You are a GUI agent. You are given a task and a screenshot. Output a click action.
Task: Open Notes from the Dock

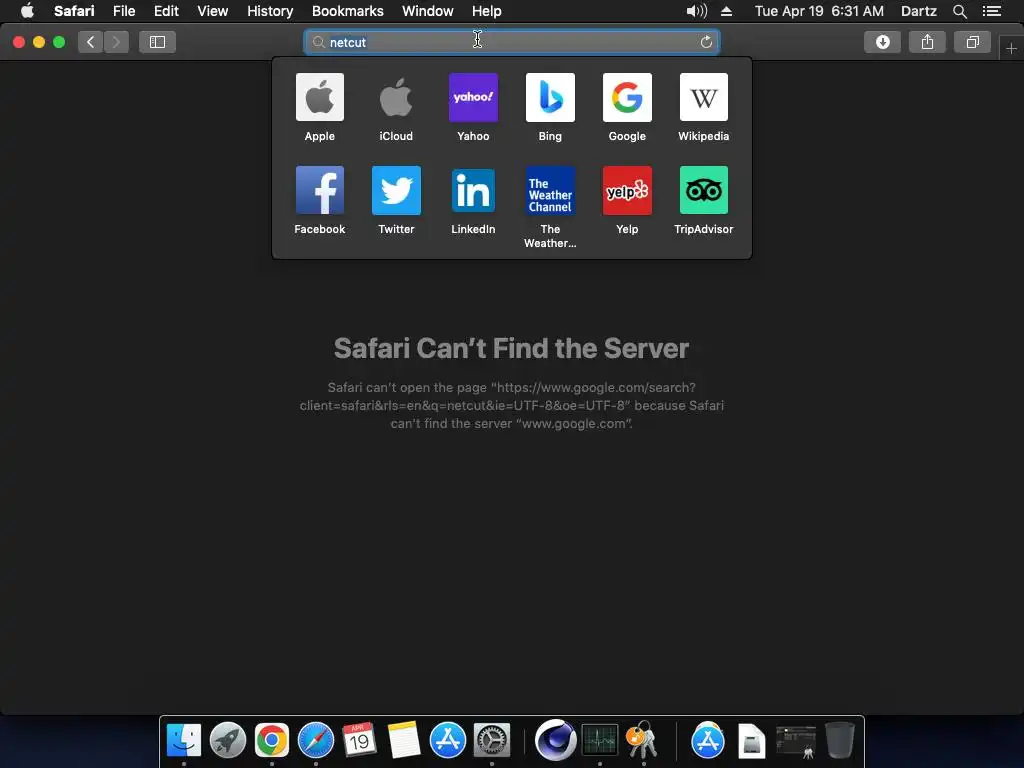(x=404, y=740)
